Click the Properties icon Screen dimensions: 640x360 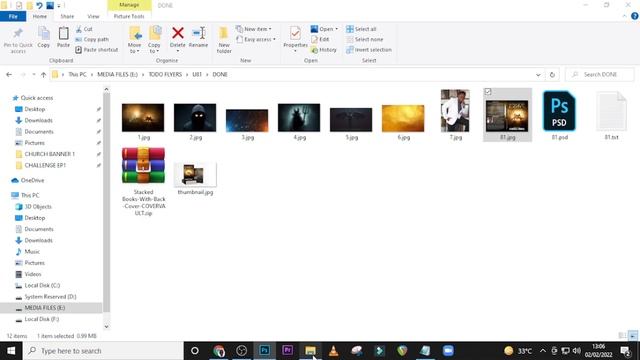[x=295, y=33]
